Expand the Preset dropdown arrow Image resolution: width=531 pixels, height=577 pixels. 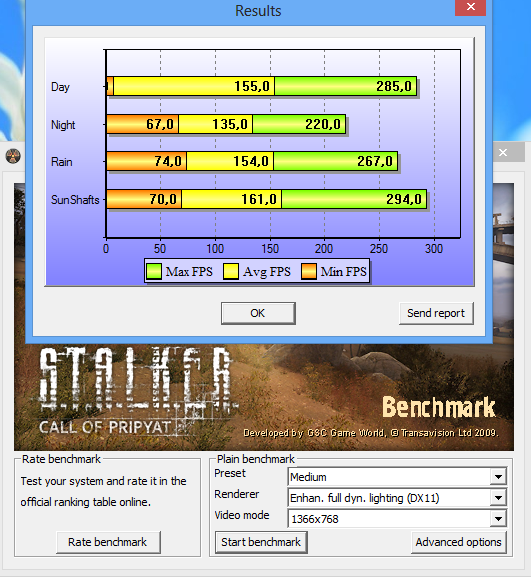(x=498, y=477)
